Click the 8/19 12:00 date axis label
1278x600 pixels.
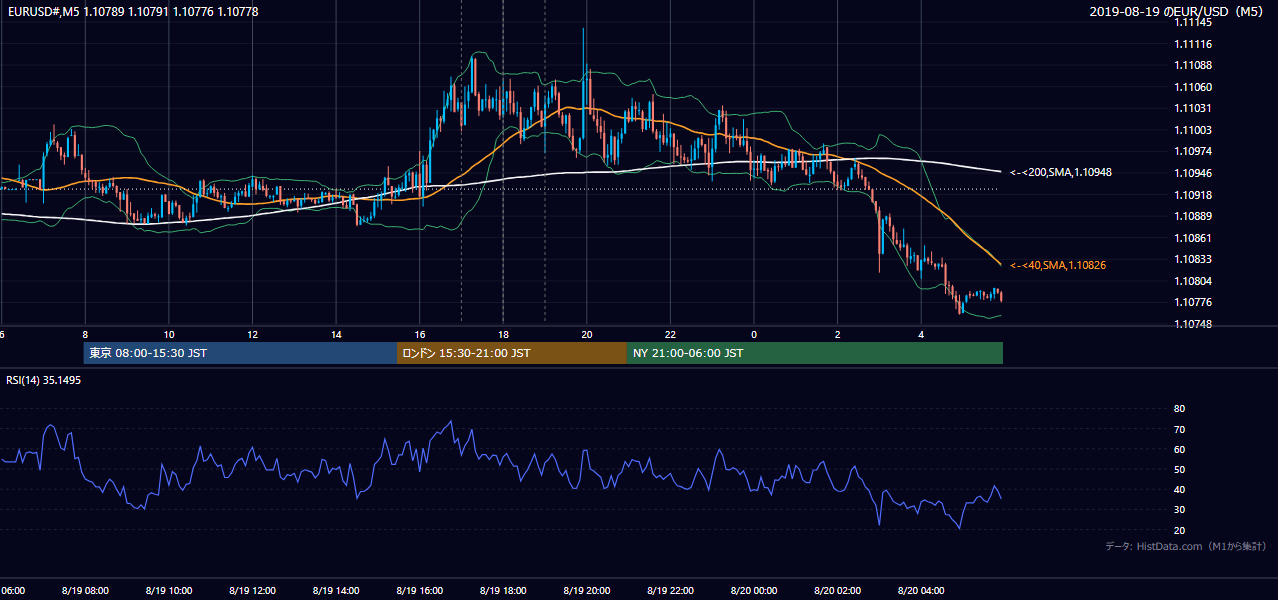click(x=252, y=590)
